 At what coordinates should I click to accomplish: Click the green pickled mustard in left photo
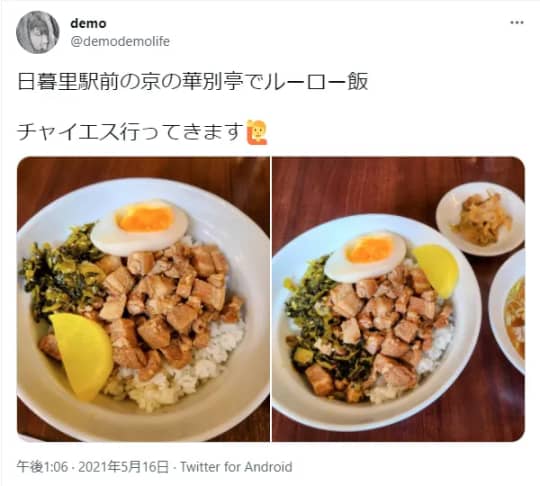coord(62,272)
